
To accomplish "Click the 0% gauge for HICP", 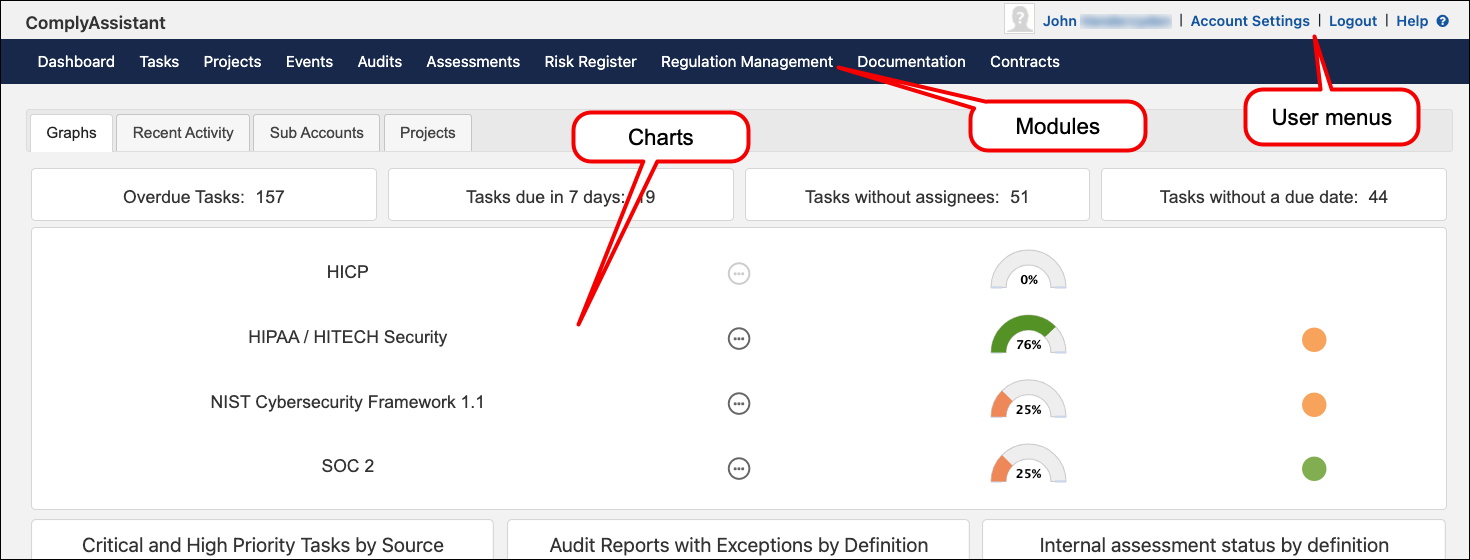I will 1028,271.
